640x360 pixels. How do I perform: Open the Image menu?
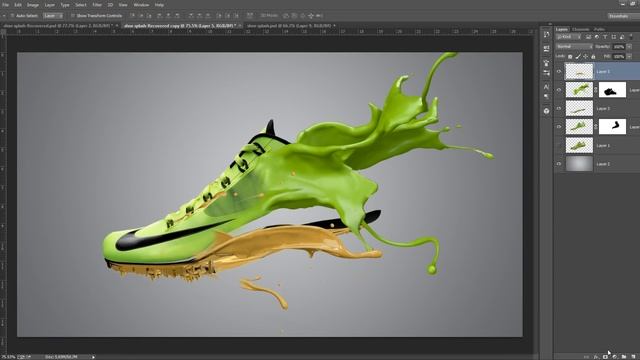tap(33, 5)
